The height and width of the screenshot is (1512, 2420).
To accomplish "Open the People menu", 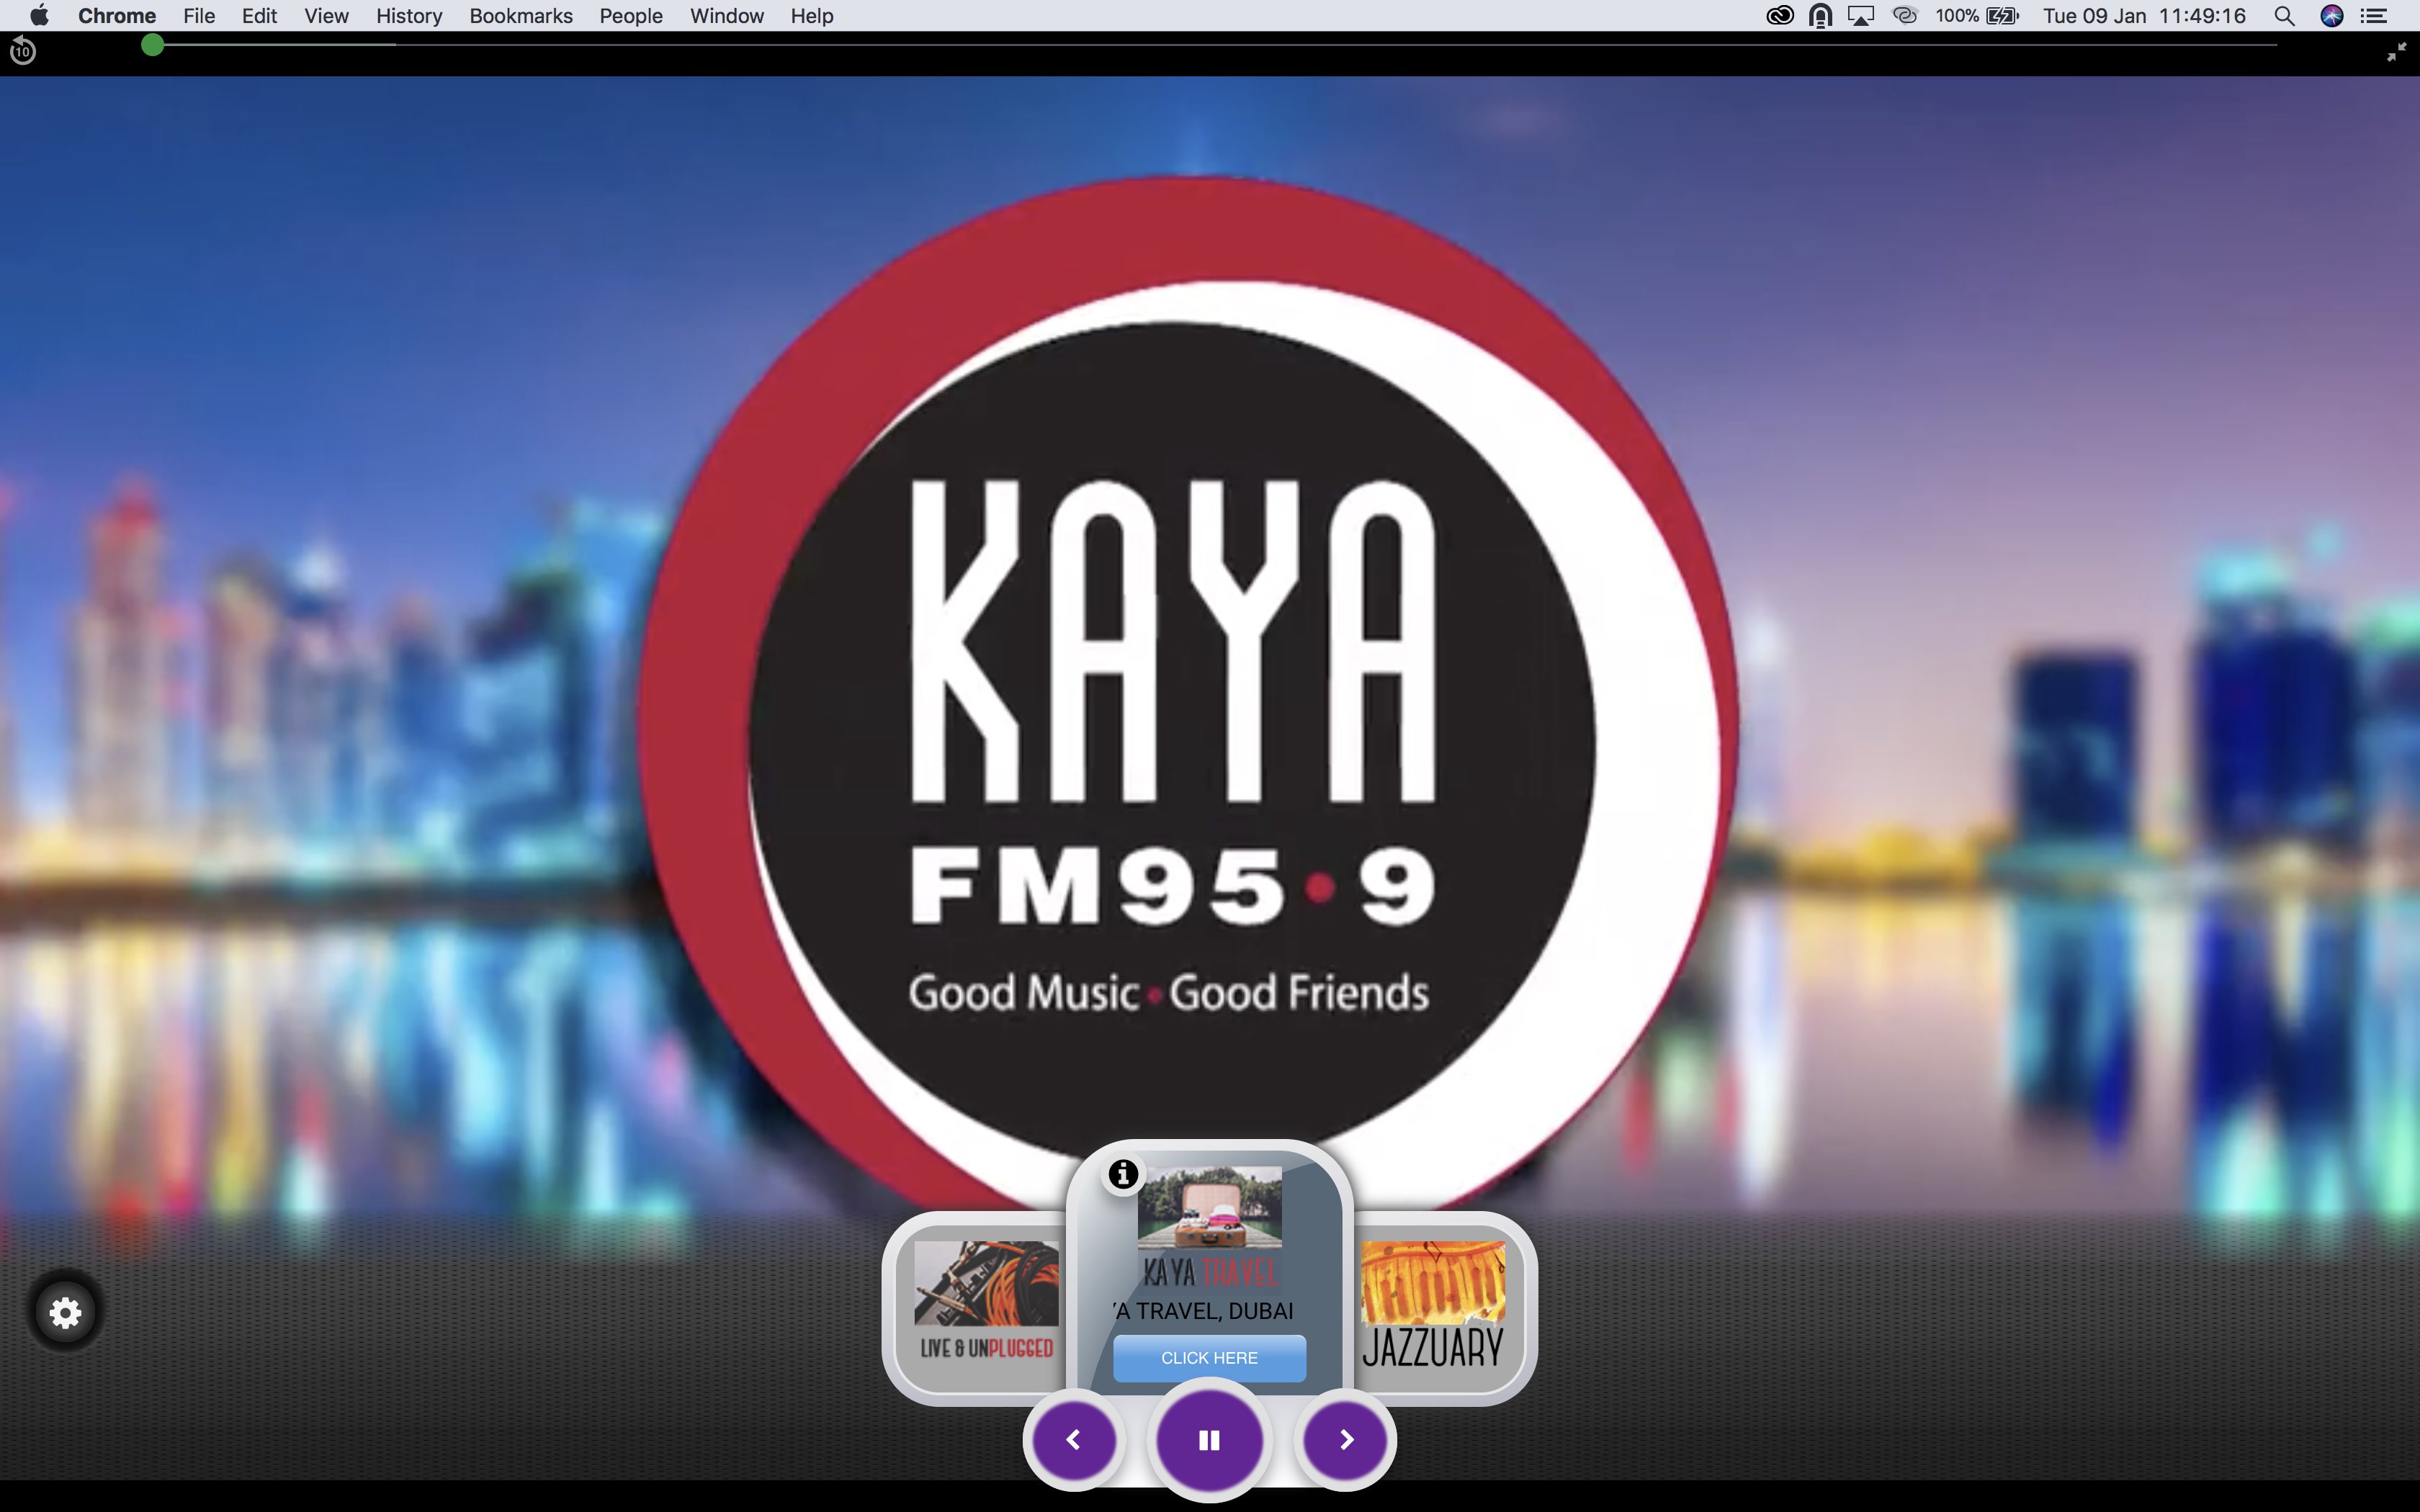I will click(x=630, y=16).
